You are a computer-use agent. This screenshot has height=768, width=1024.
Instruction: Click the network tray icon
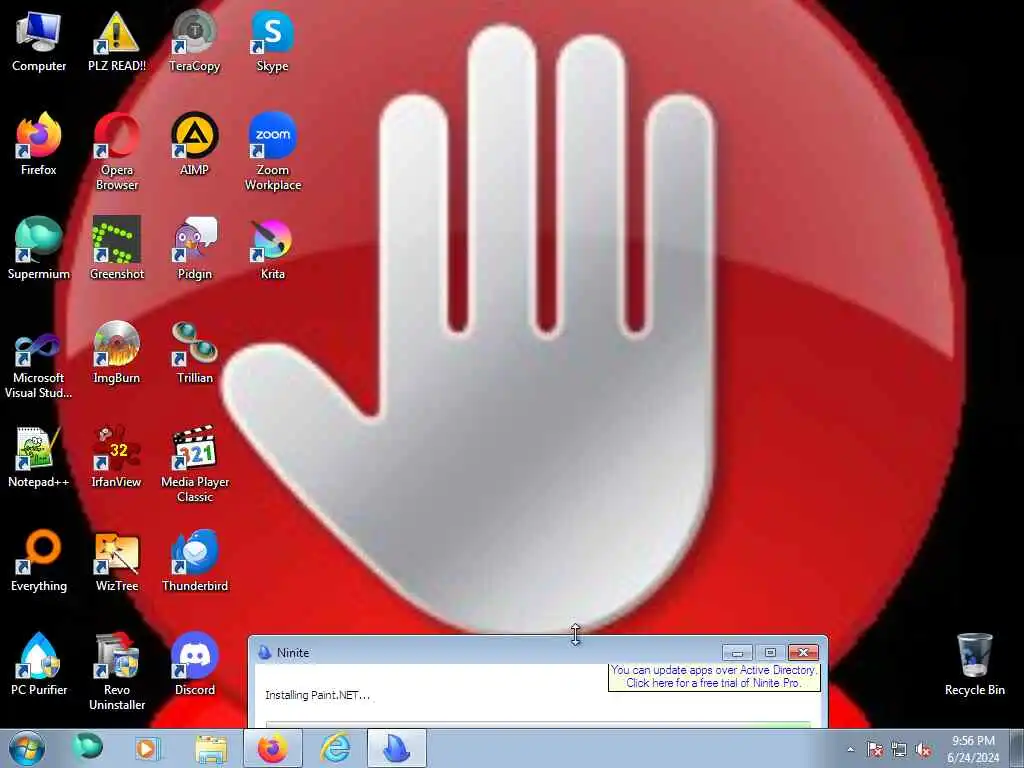click(x=899, y=750)
